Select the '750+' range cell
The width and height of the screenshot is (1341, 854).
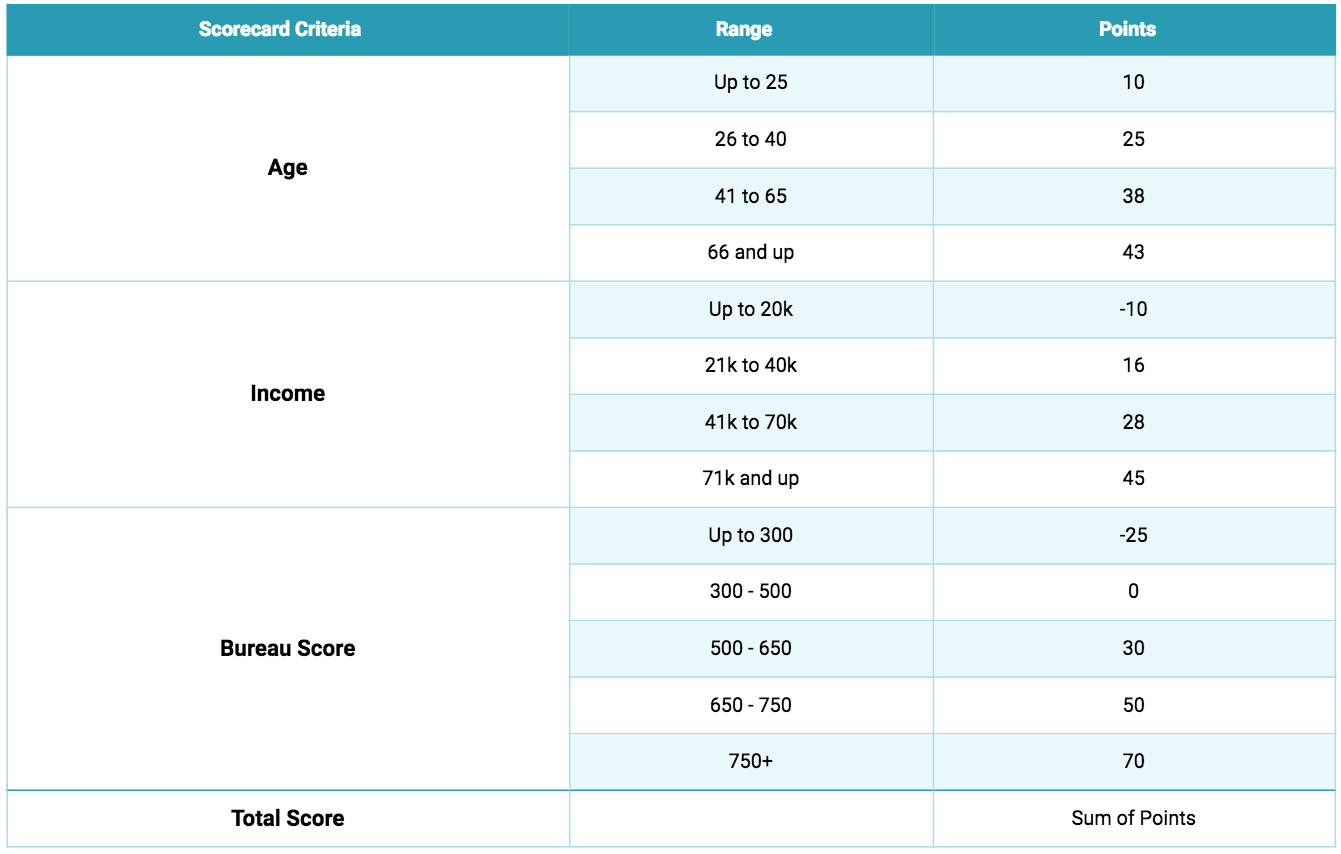coord(751,761)
